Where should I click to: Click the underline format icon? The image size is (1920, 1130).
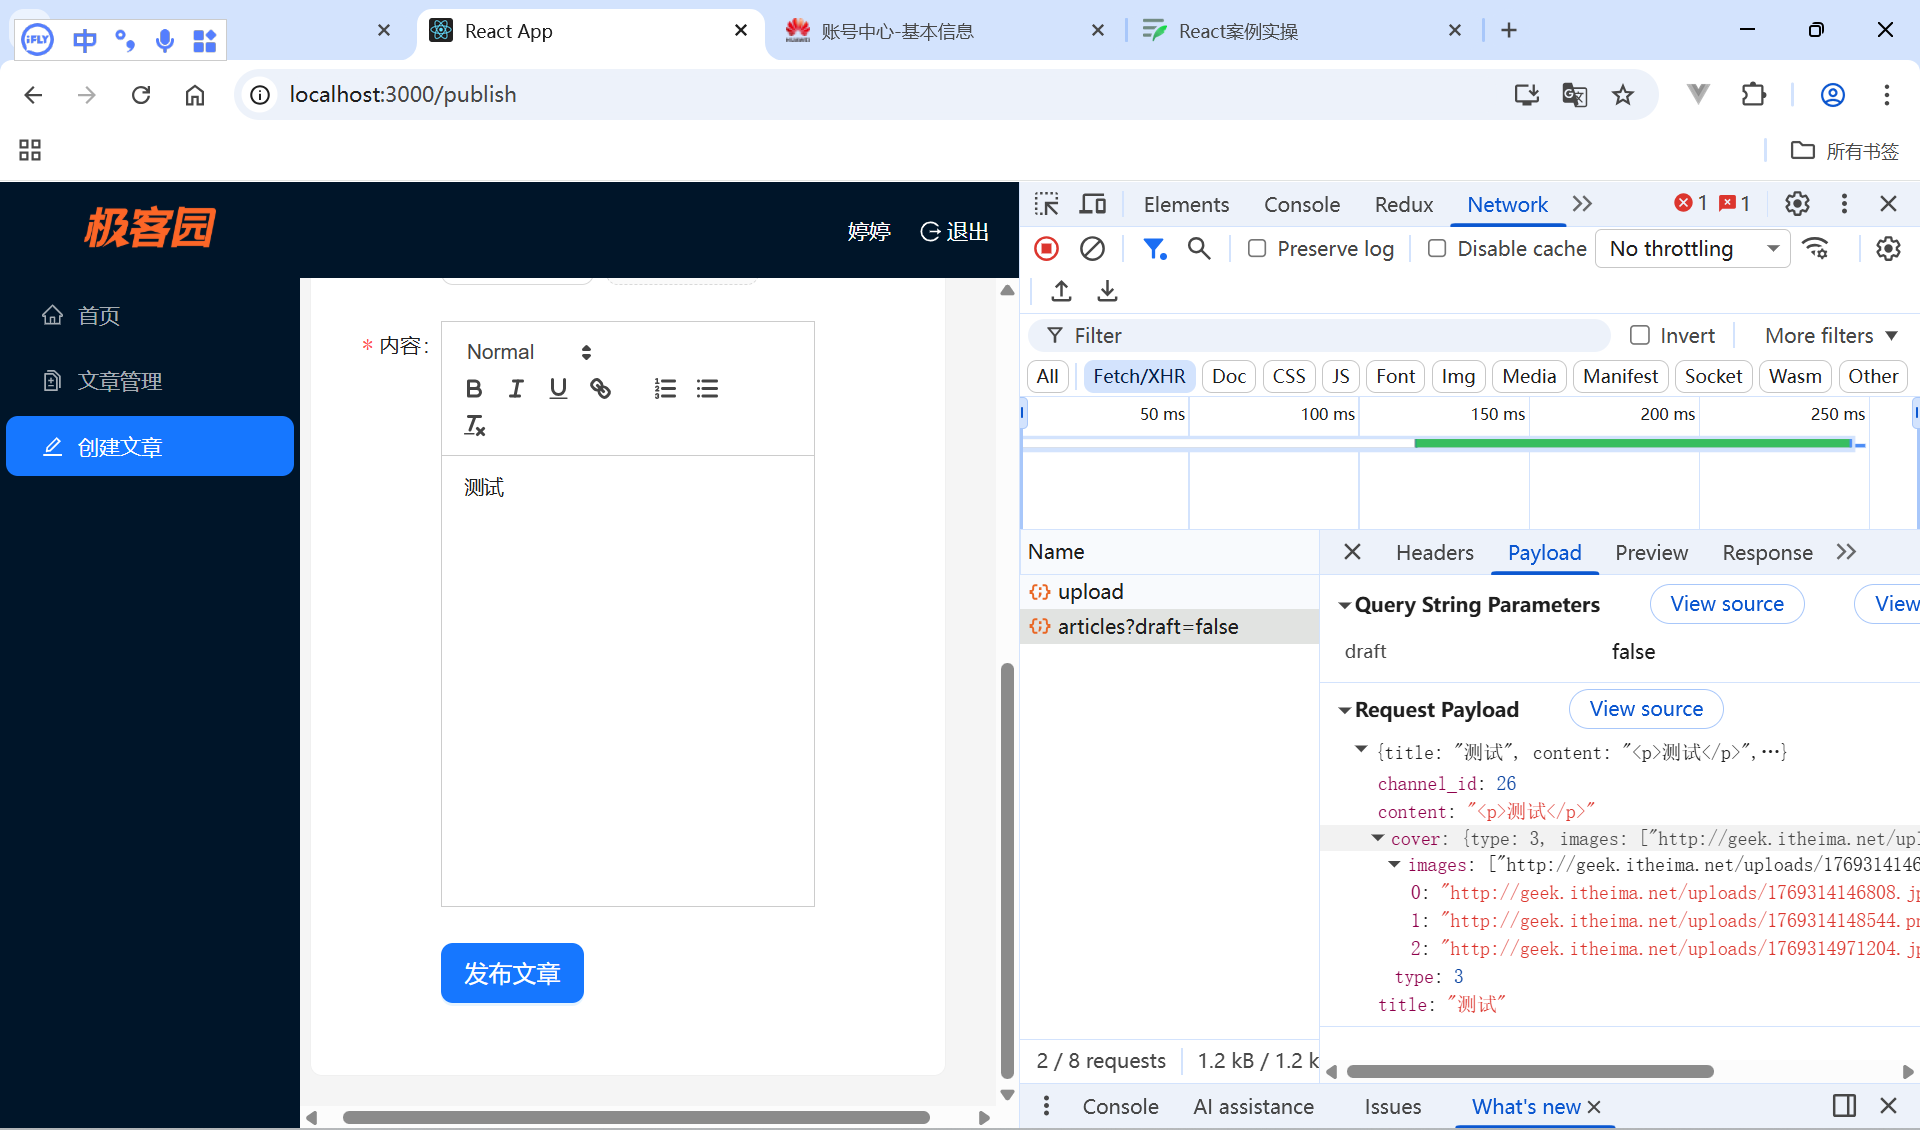point(558,389)
